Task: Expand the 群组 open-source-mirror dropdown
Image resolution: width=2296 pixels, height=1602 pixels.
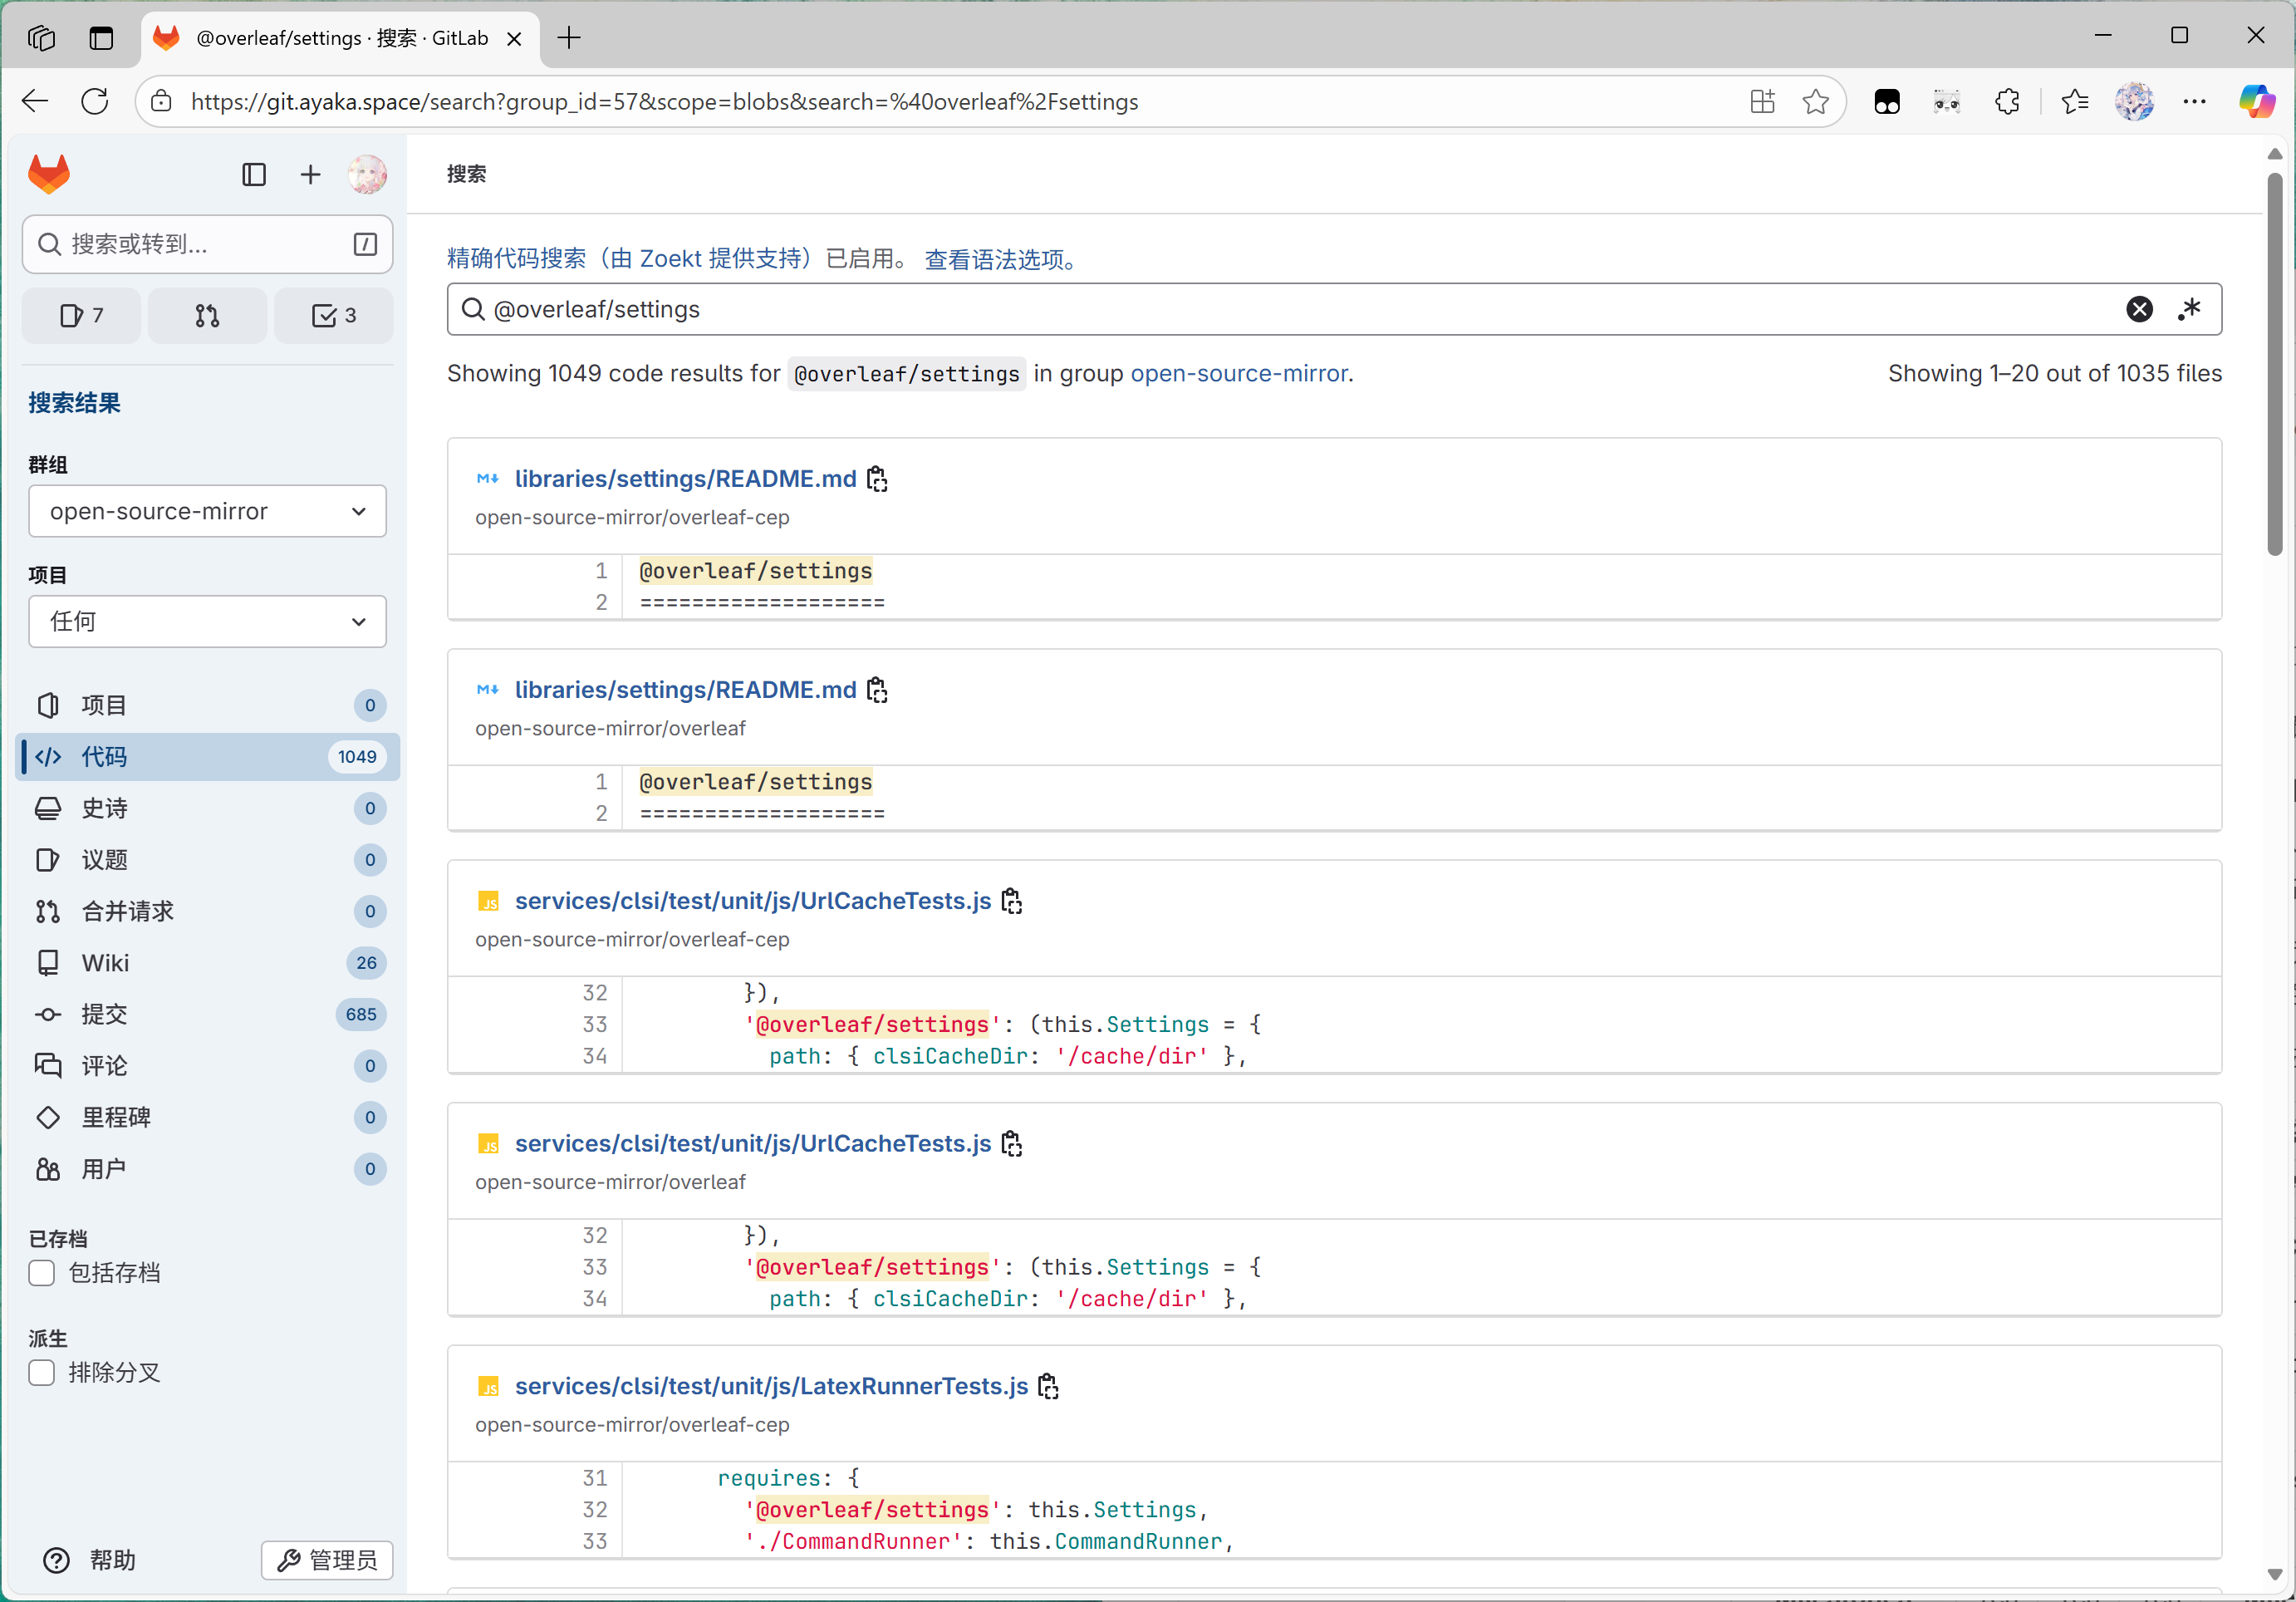Action: pos(208,511)
